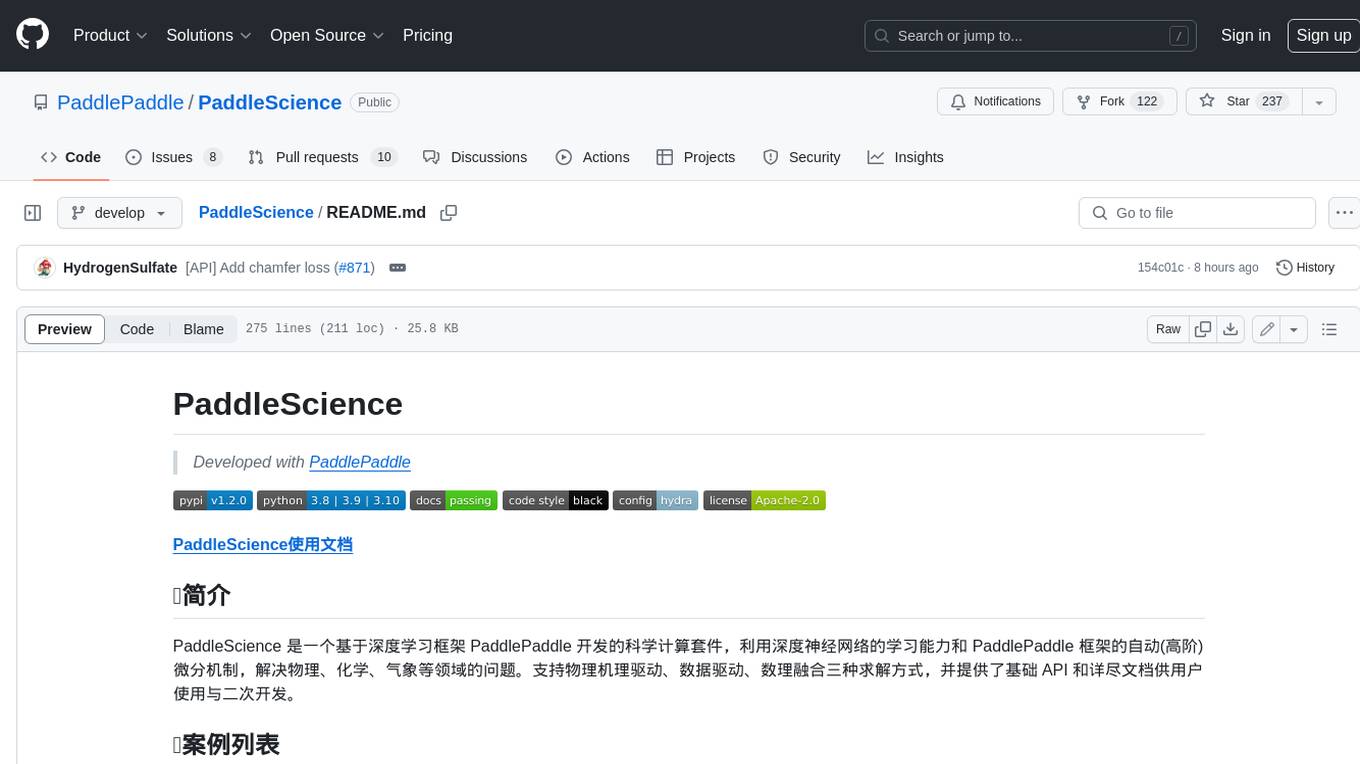Select the Blame view toggle

pos(203,329)
